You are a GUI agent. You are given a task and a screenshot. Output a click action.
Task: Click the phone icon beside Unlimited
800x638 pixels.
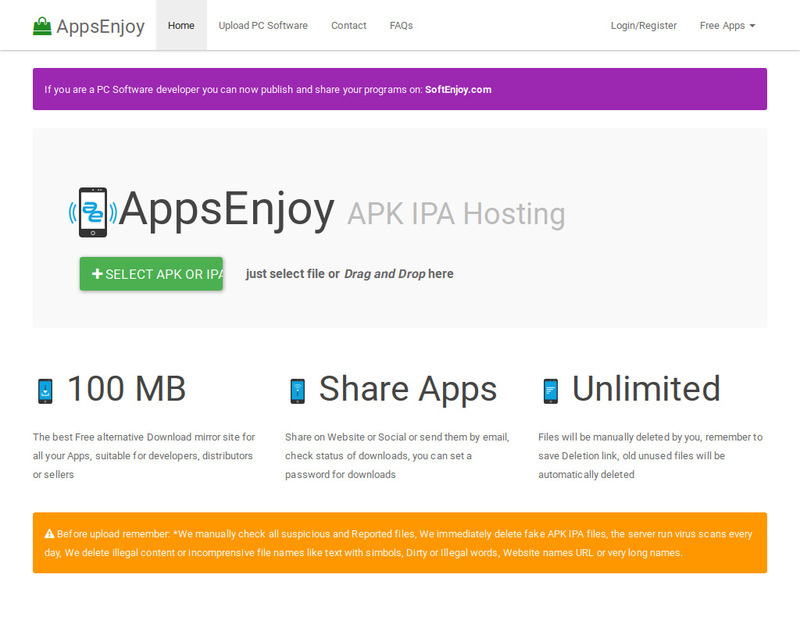coord(551,391)
